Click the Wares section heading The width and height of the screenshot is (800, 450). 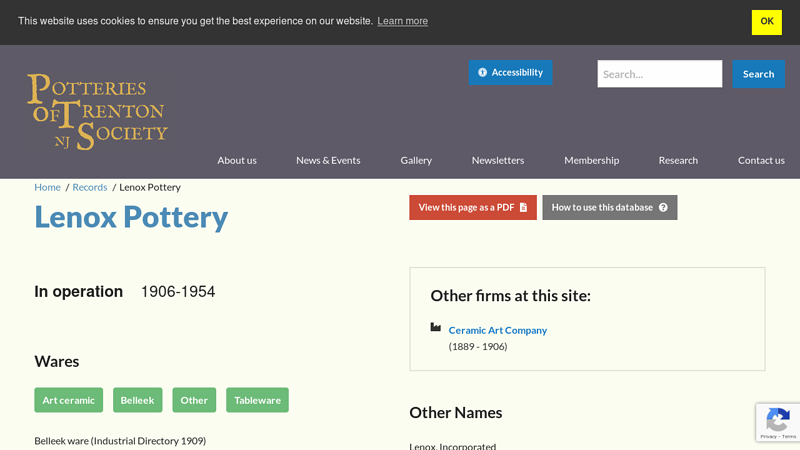57,361
